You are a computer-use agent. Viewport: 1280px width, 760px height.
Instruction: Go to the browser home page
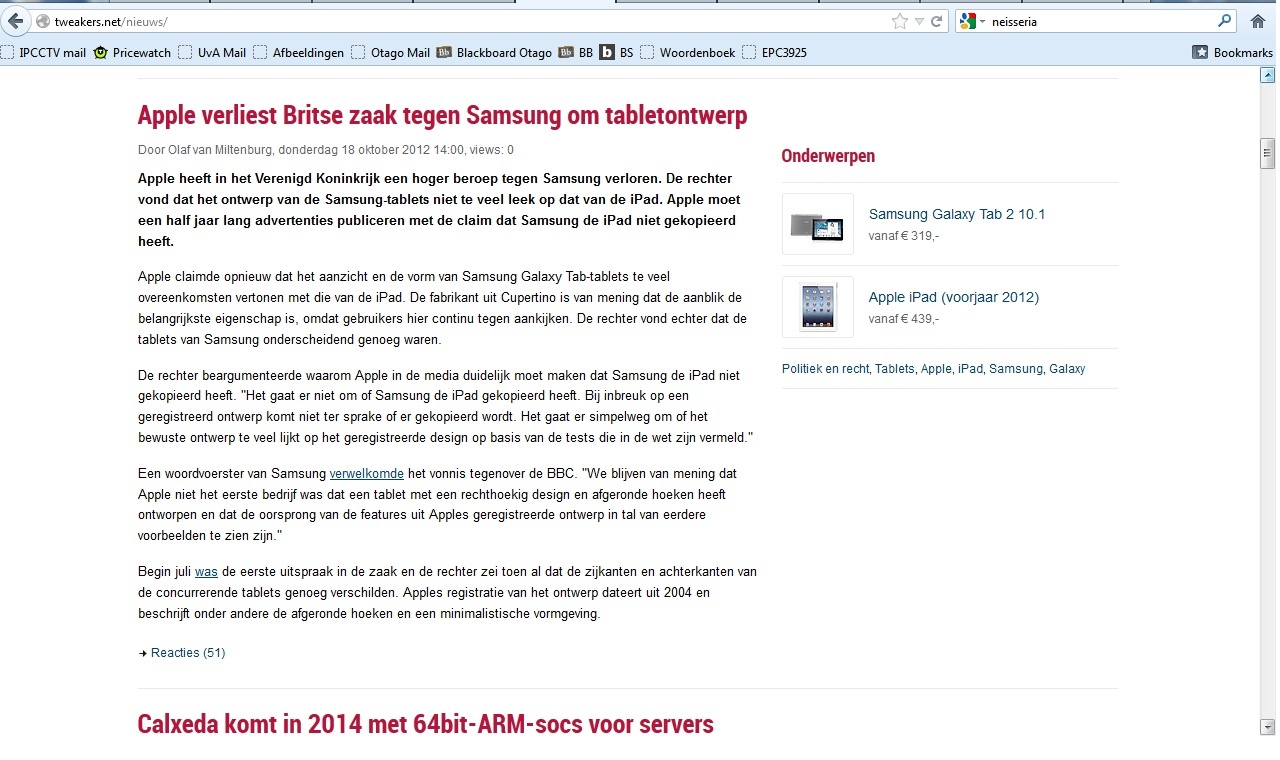pyautogui.click(x=1258, y=21)
